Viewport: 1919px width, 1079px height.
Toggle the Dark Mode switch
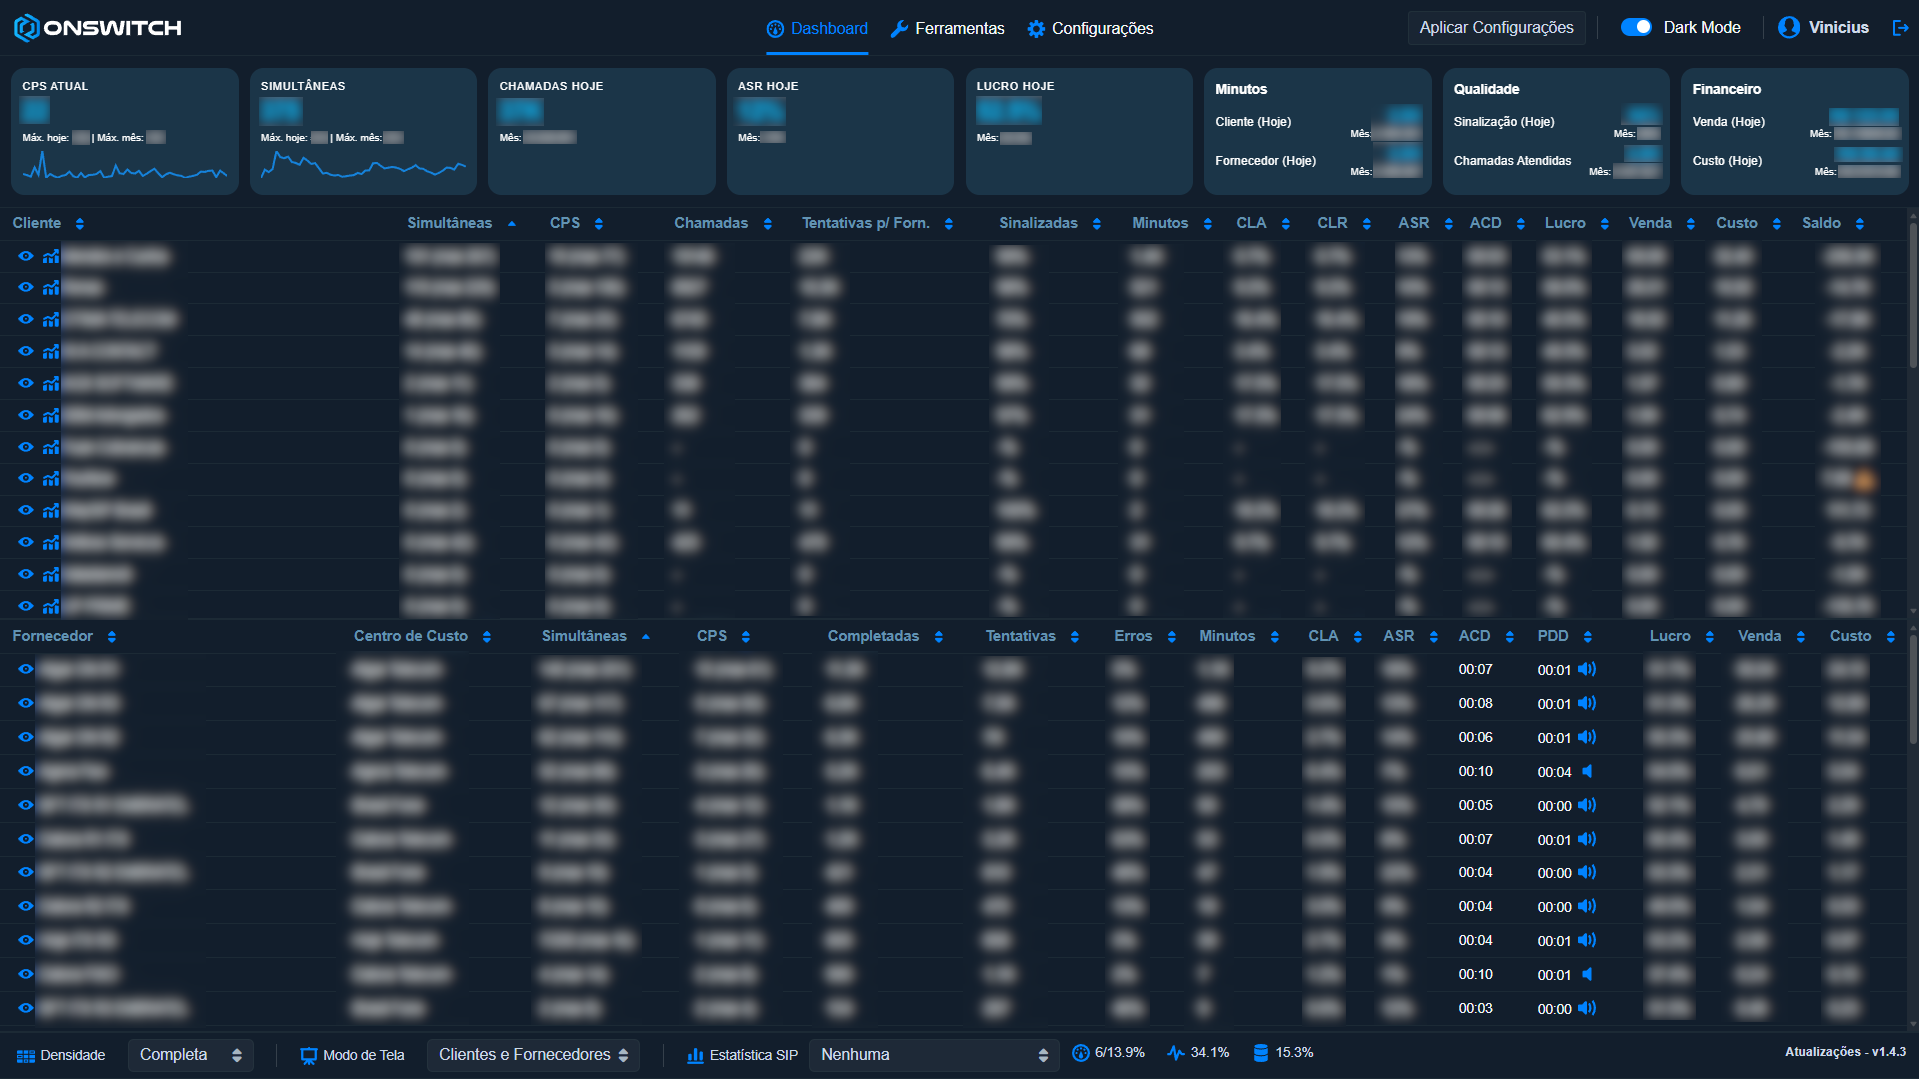click(1636, 27)
